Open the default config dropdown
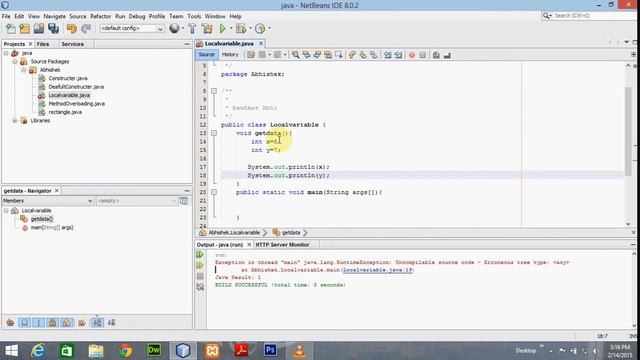The width and height of the screenshot is (640, 360). point(132,29)
